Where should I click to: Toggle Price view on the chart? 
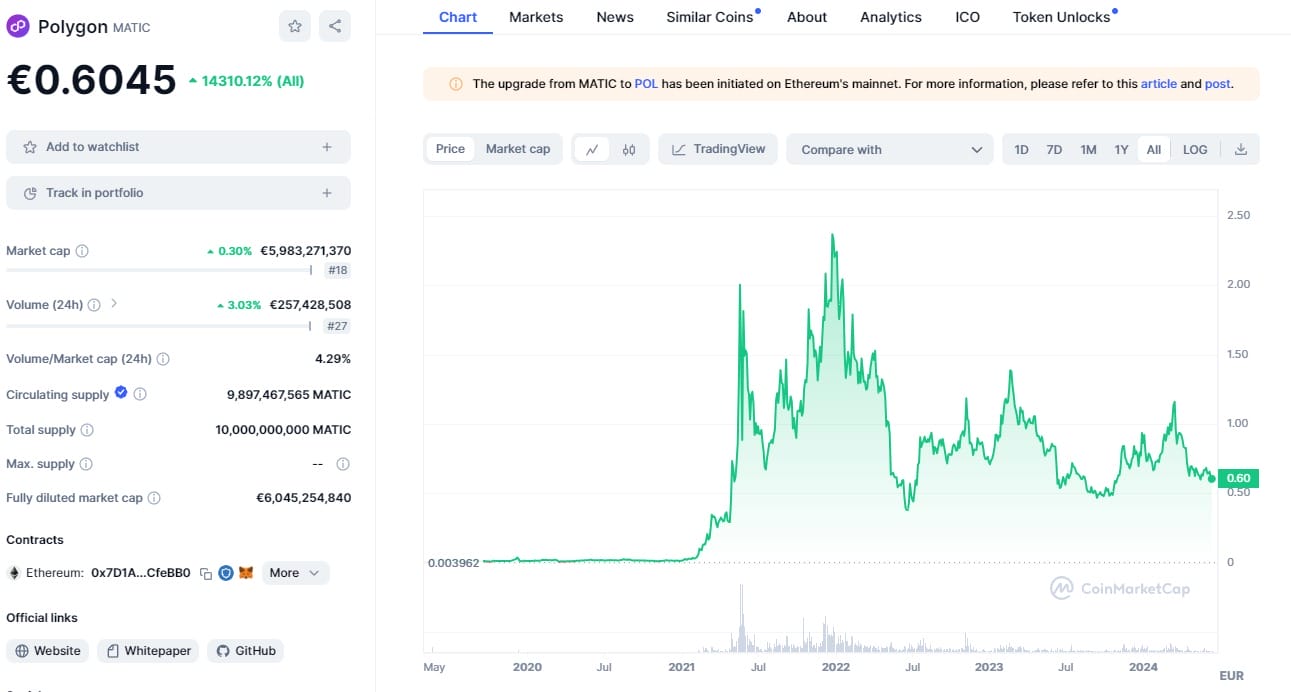(449, 148)
